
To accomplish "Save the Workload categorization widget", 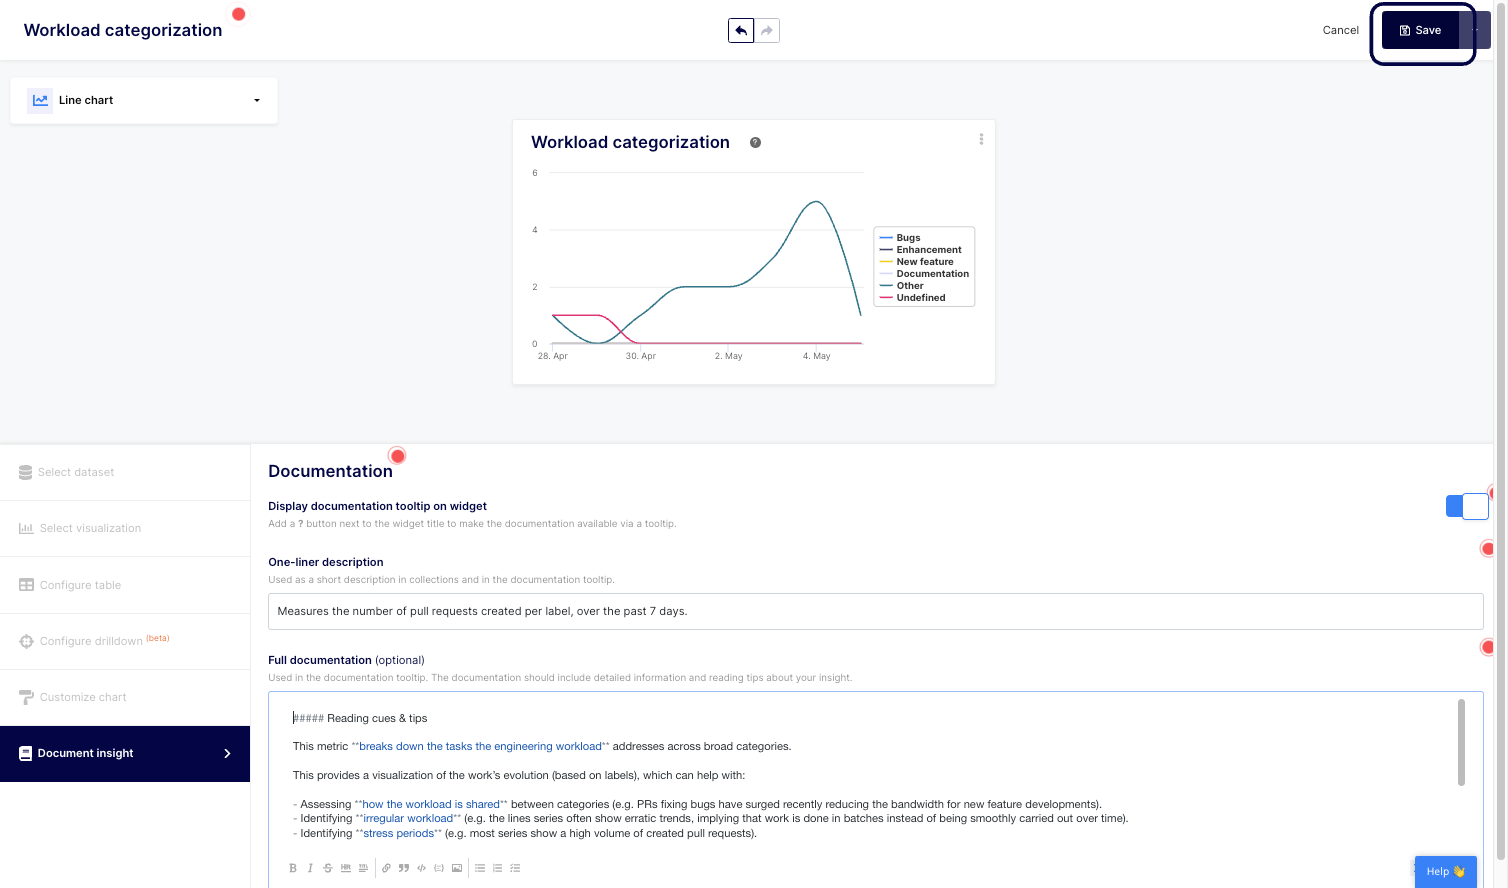I will tap(1421, 30).
